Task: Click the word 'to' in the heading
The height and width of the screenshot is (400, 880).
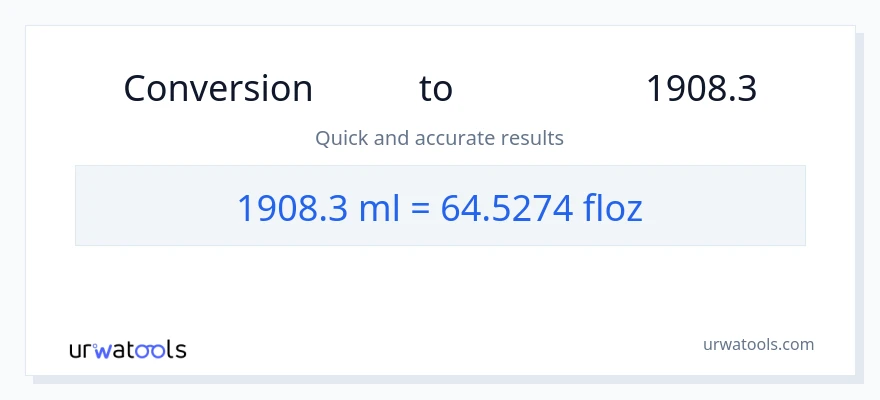Action: [x=436, y=89]
